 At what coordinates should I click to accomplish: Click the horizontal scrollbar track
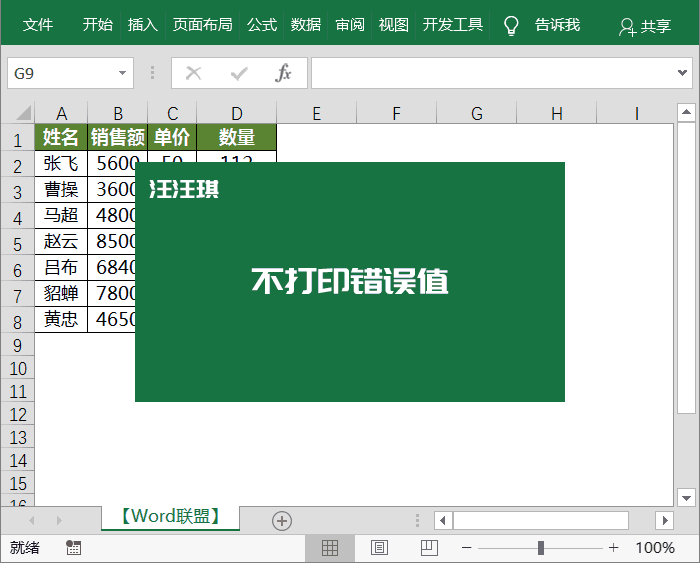(541, 521)
